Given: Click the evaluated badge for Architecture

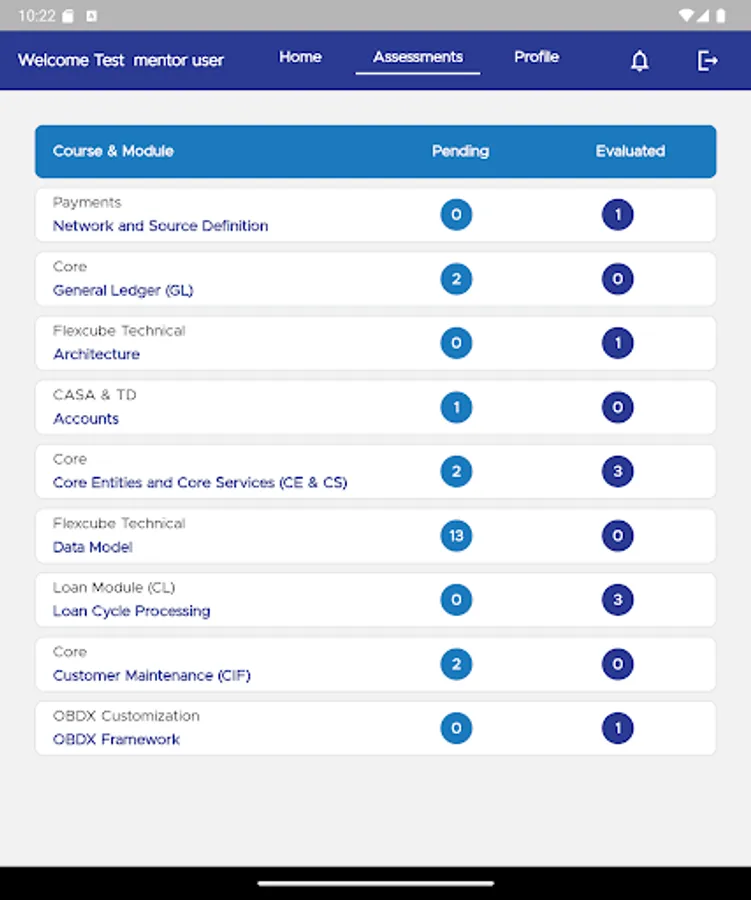Looking at the screenshot, I should coord(617,343).
